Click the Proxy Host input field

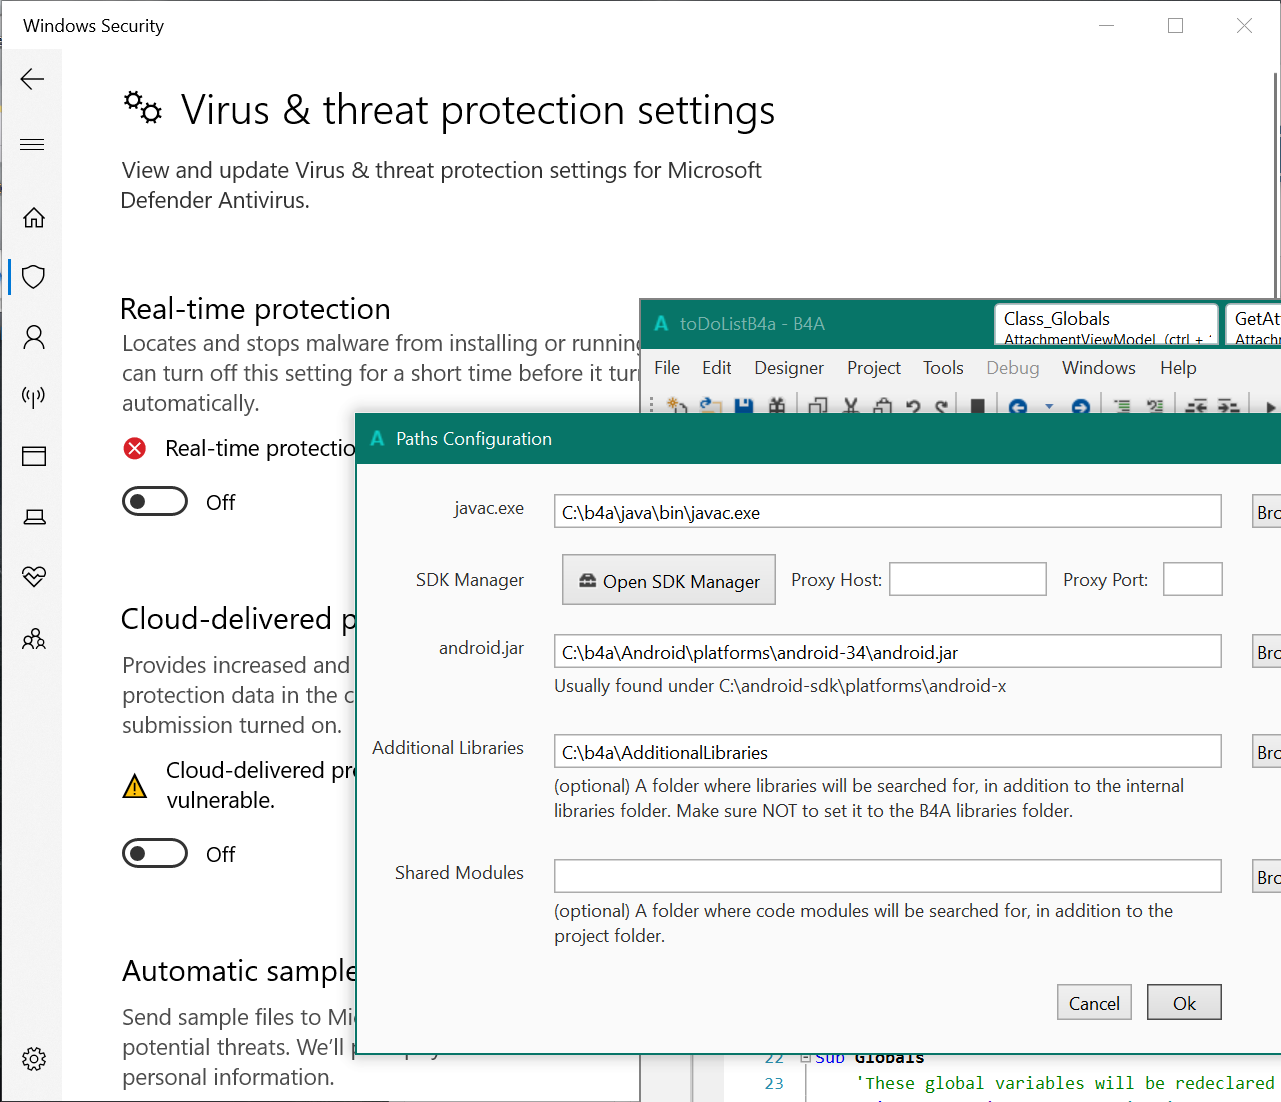(x=967, y=579)
